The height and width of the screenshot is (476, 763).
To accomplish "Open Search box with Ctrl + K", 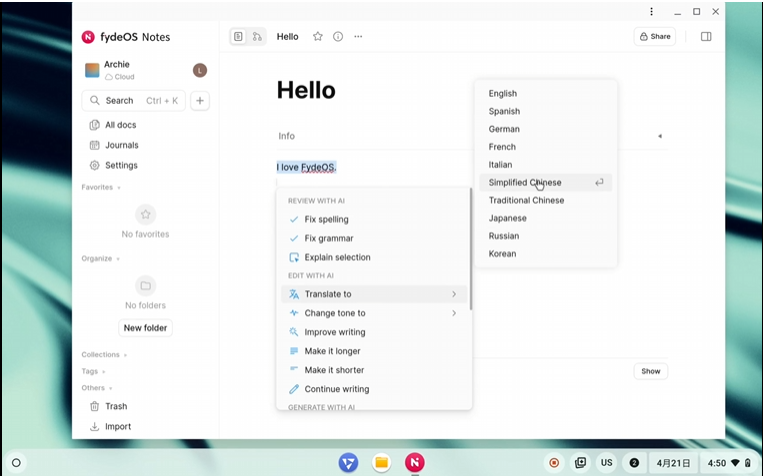I will [x=133, y=101].
